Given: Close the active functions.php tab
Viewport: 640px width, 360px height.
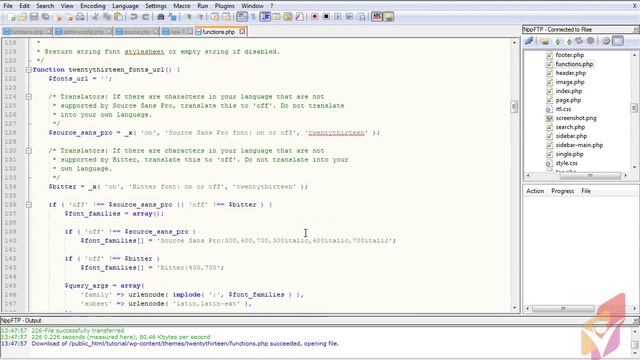Looking at the screenshot, I should click(x=242, y=31).
